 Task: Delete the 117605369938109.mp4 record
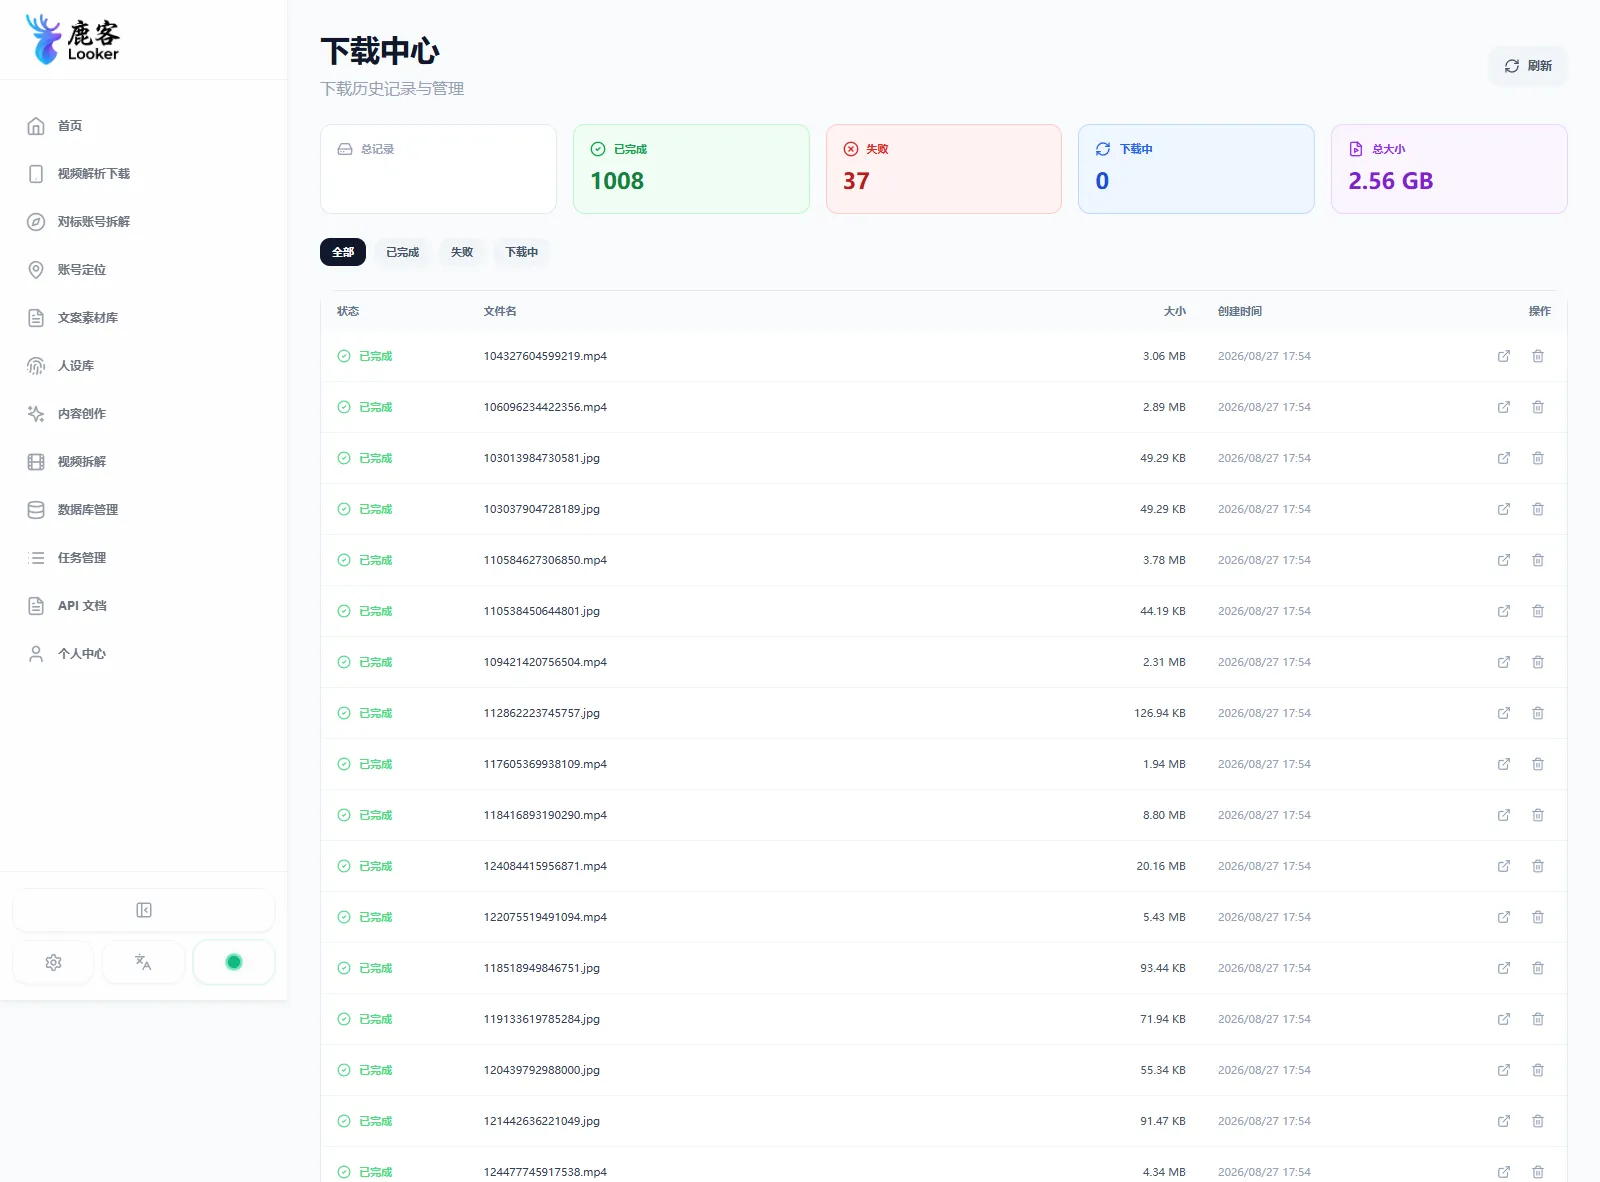(1538, 764)
